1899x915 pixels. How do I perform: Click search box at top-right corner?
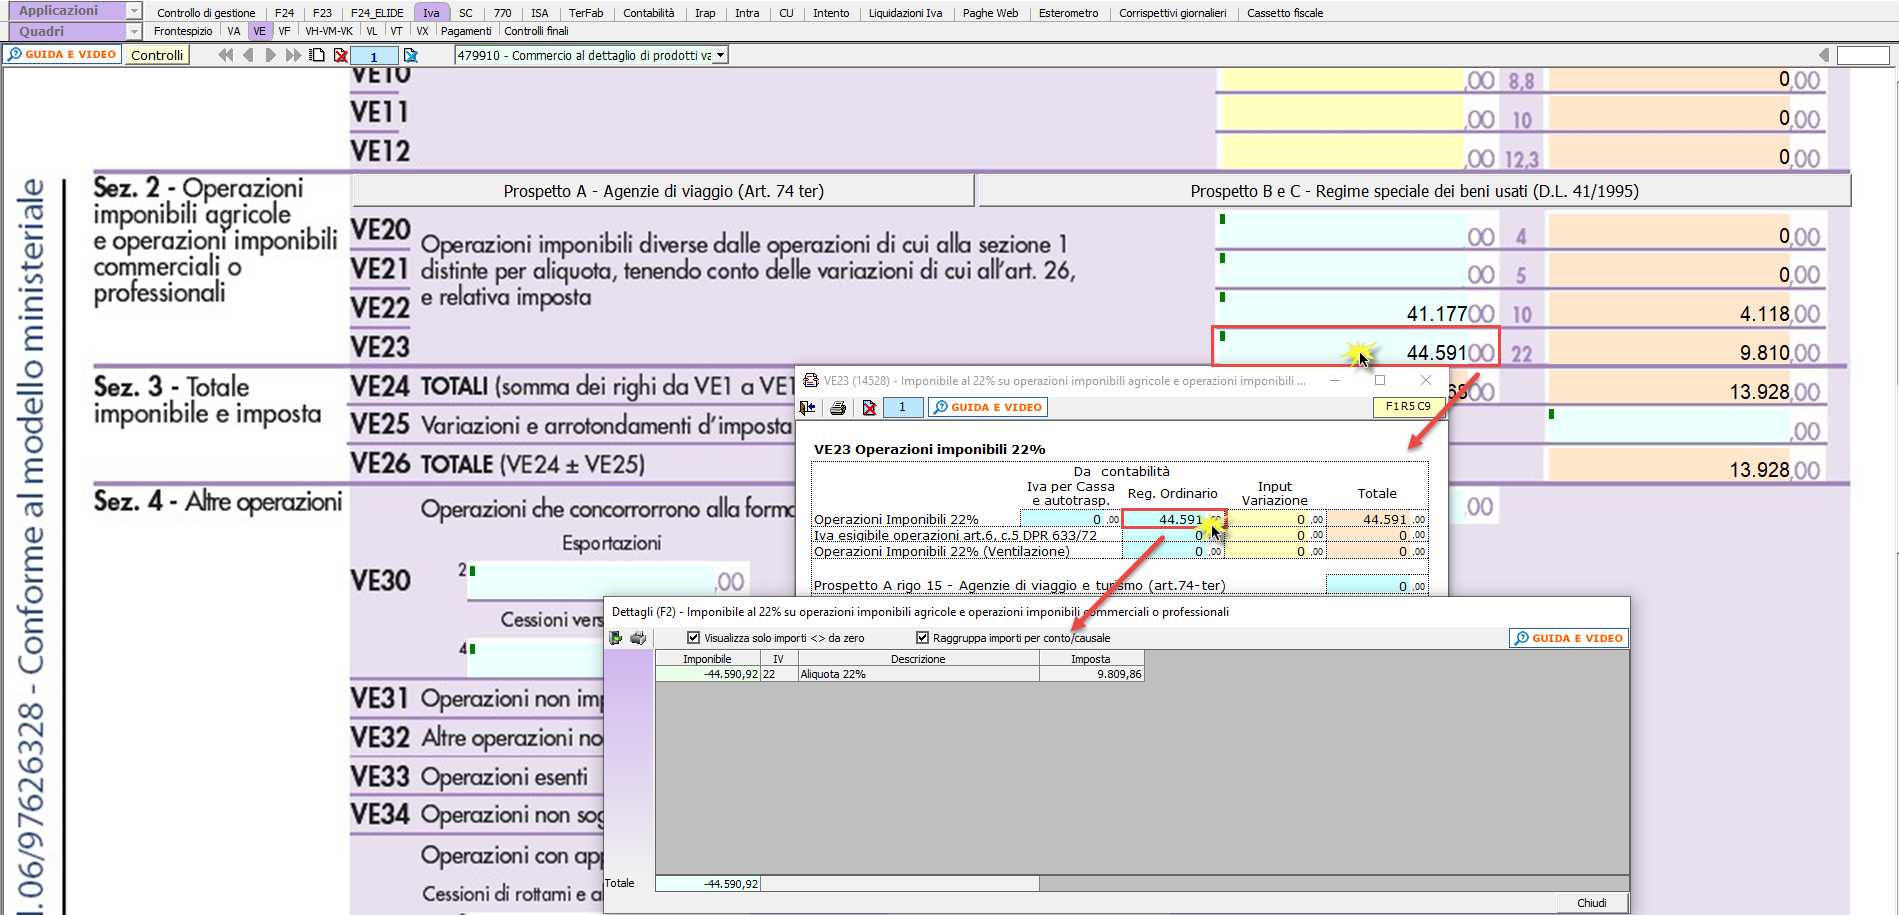coord(1863,55)
